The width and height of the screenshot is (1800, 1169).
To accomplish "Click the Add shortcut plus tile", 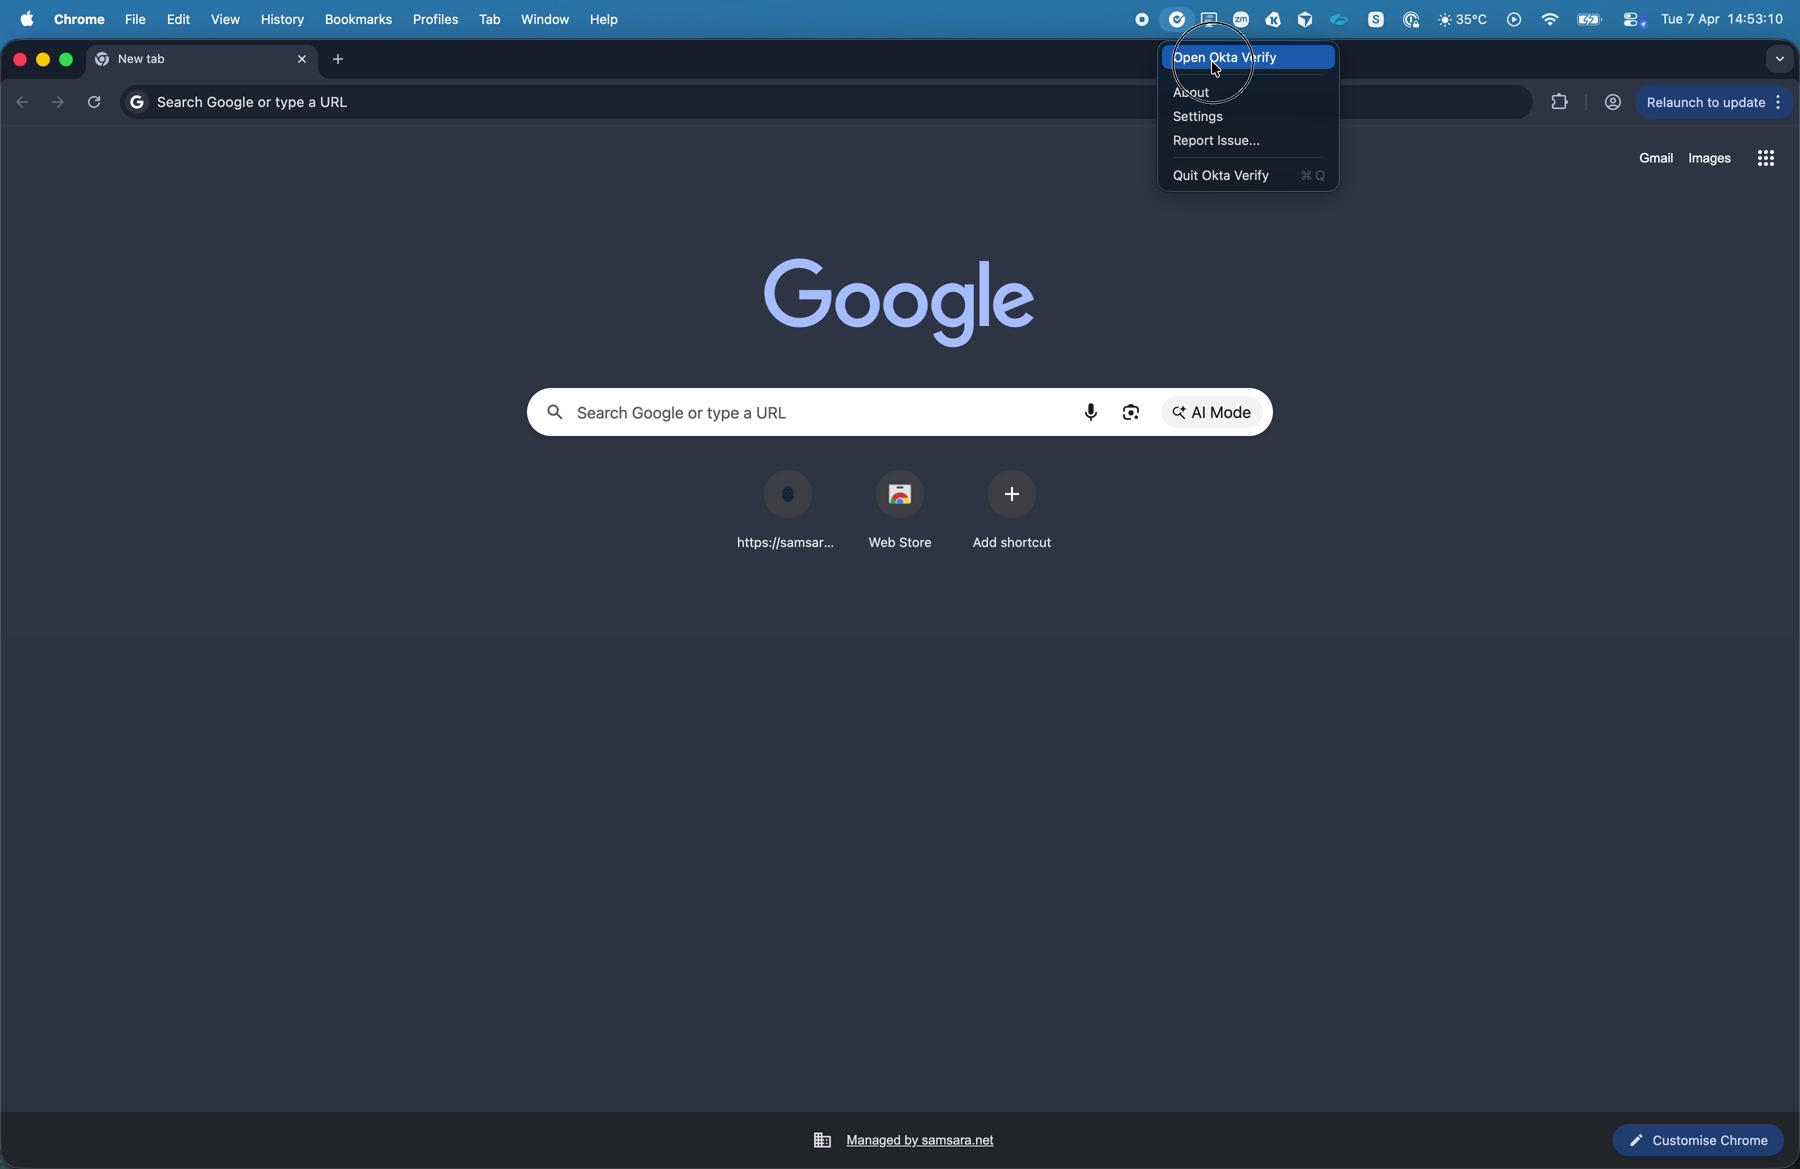I will pos(1012,494).
